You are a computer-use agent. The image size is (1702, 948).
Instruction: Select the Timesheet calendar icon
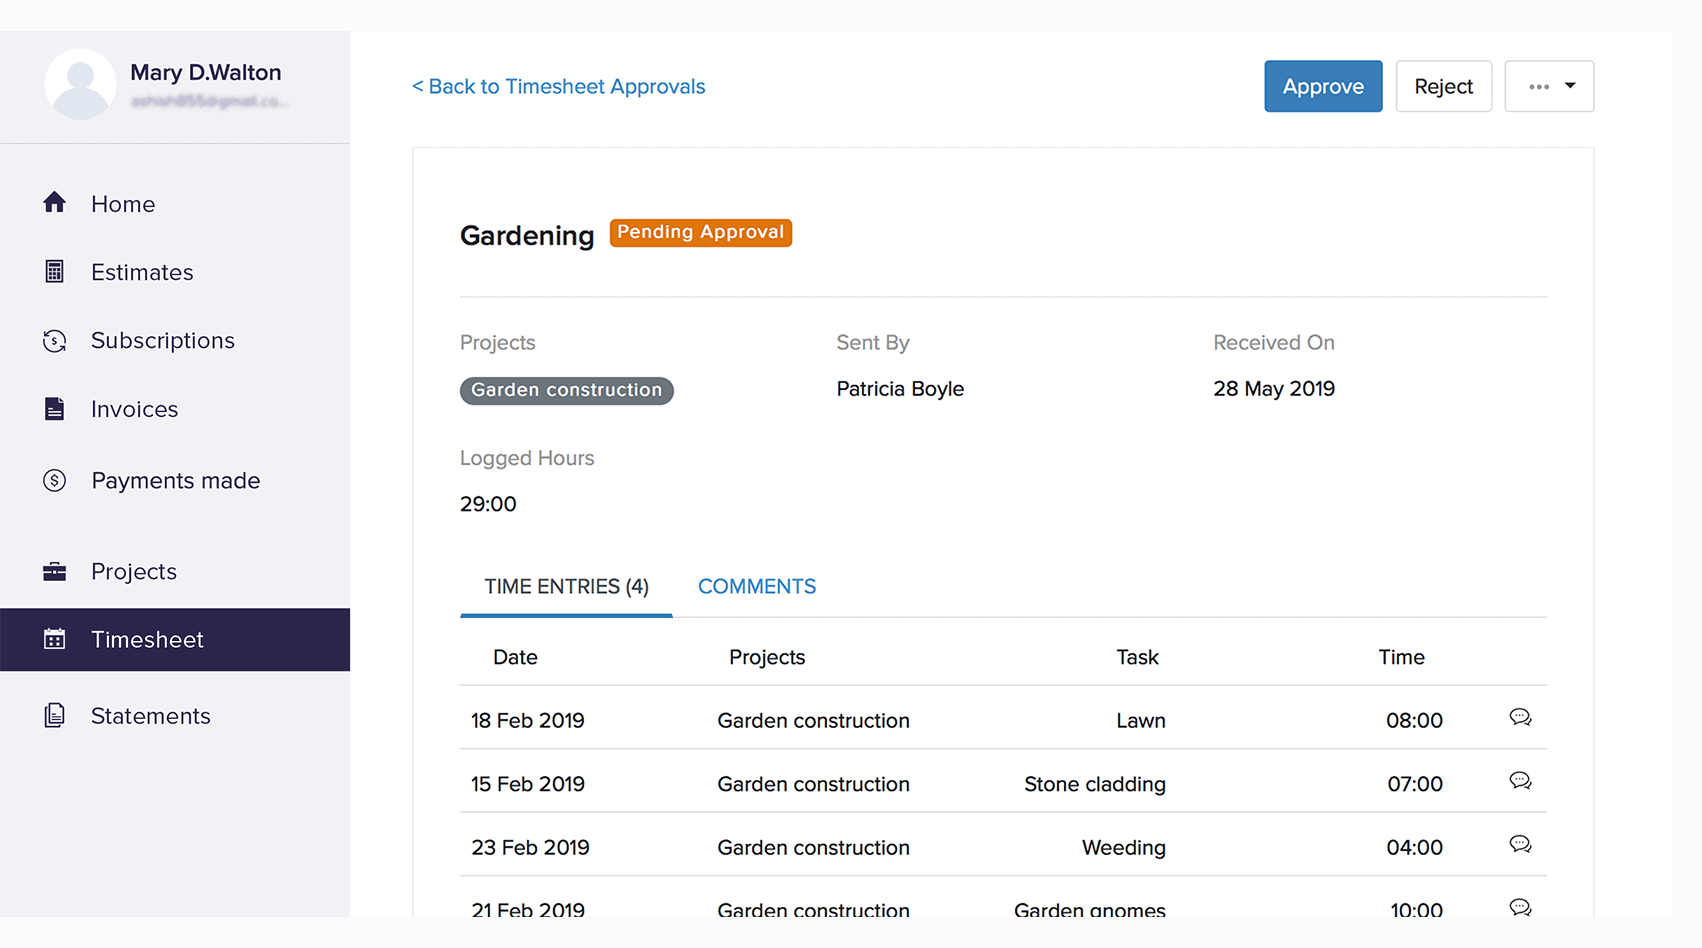(55, 639)
